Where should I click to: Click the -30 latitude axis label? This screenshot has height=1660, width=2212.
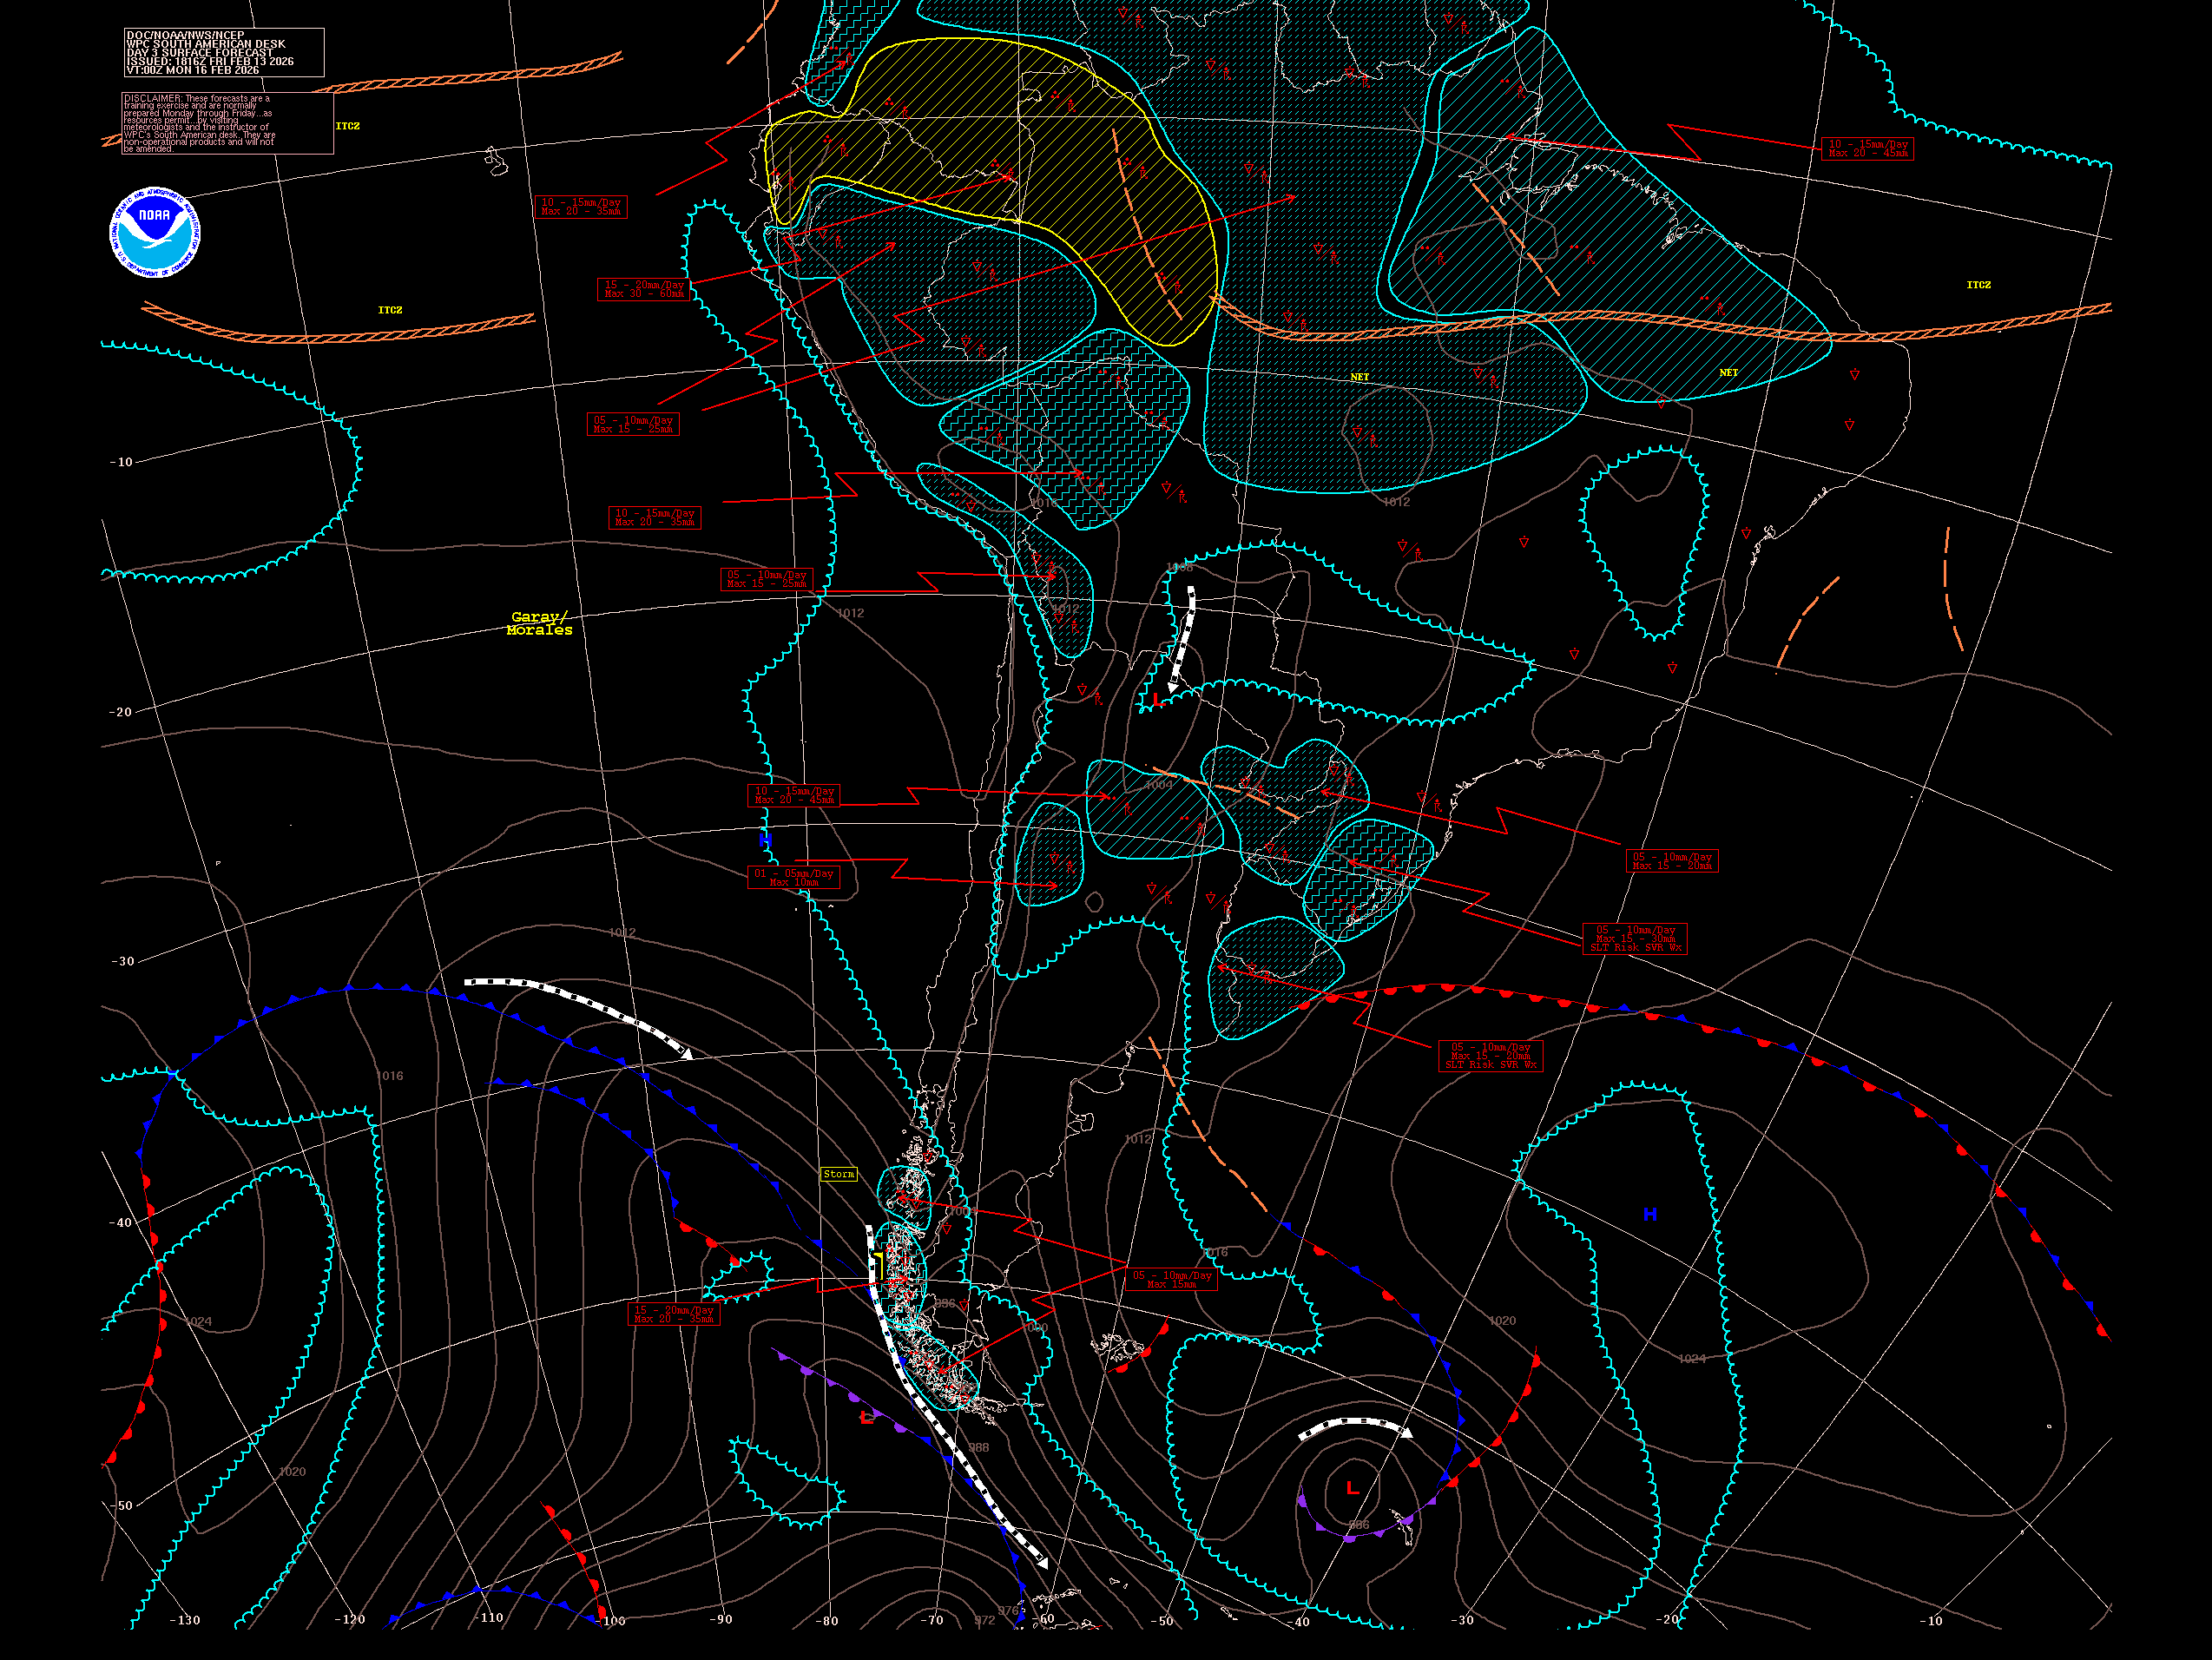point(122,961)
